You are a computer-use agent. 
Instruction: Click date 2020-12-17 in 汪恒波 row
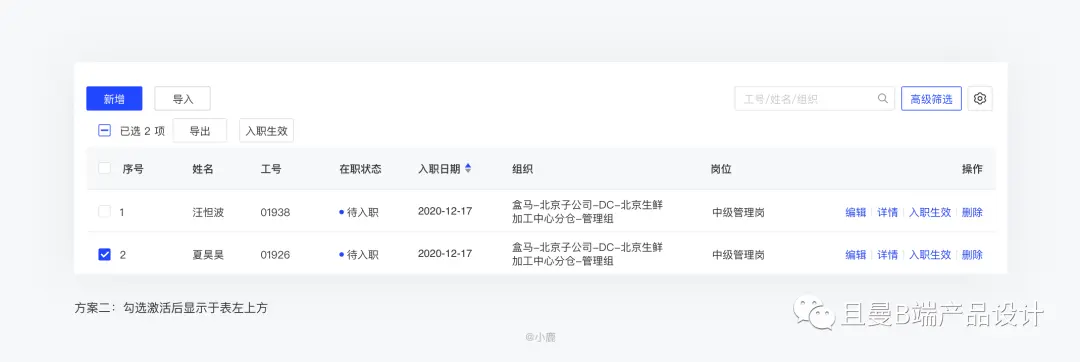click(445, 211)
